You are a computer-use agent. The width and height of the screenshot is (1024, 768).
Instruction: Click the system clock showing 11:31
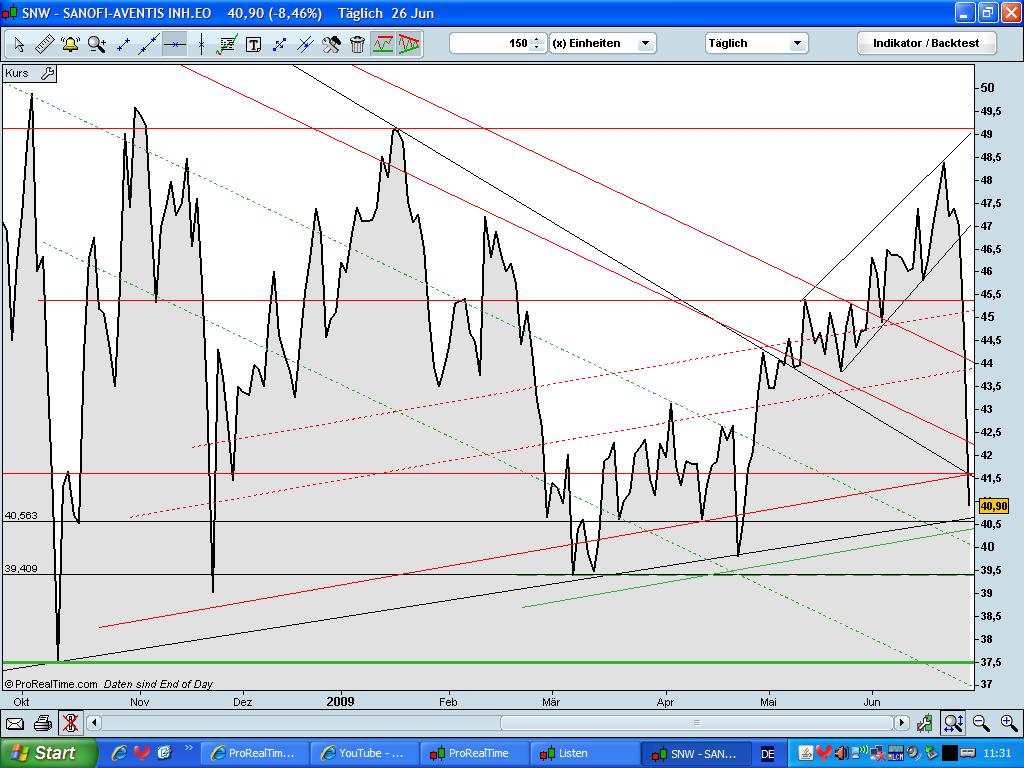(x=997, y=754)
